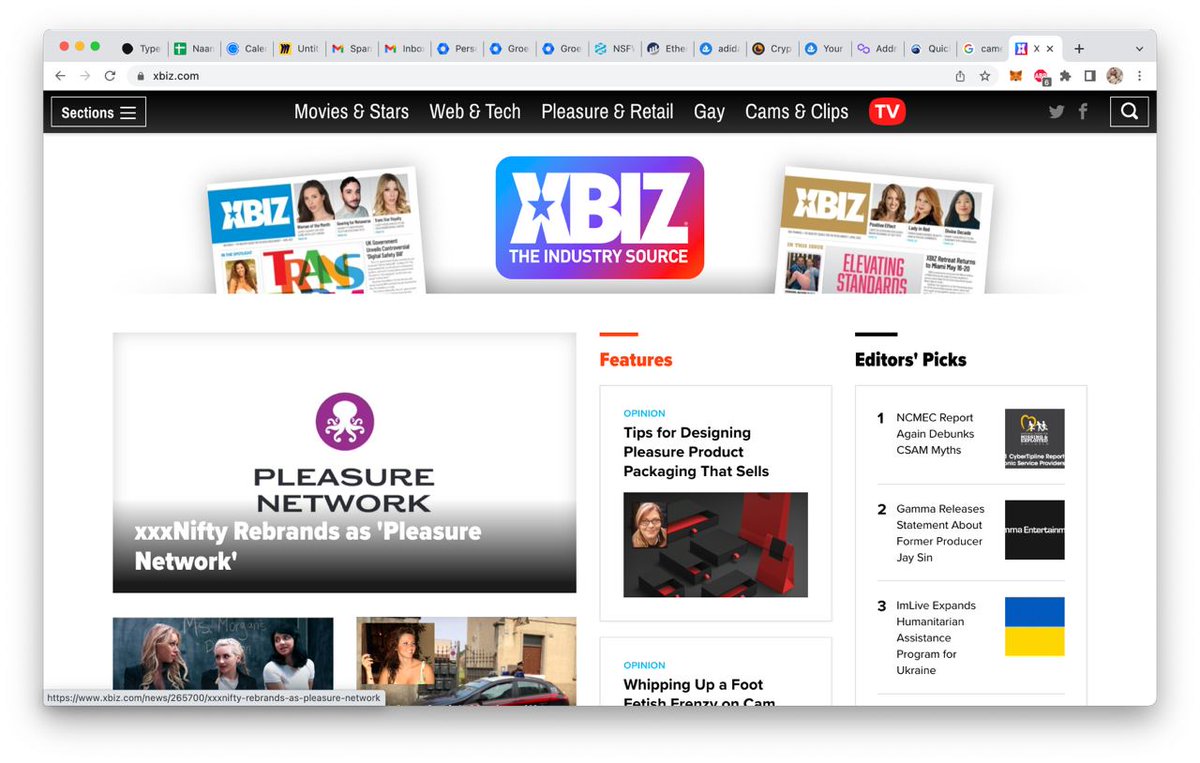Screen dimensions: 1200x763
Task: Click the Ukraine flag thumbnail
Action: click(x=1035, y=627)
